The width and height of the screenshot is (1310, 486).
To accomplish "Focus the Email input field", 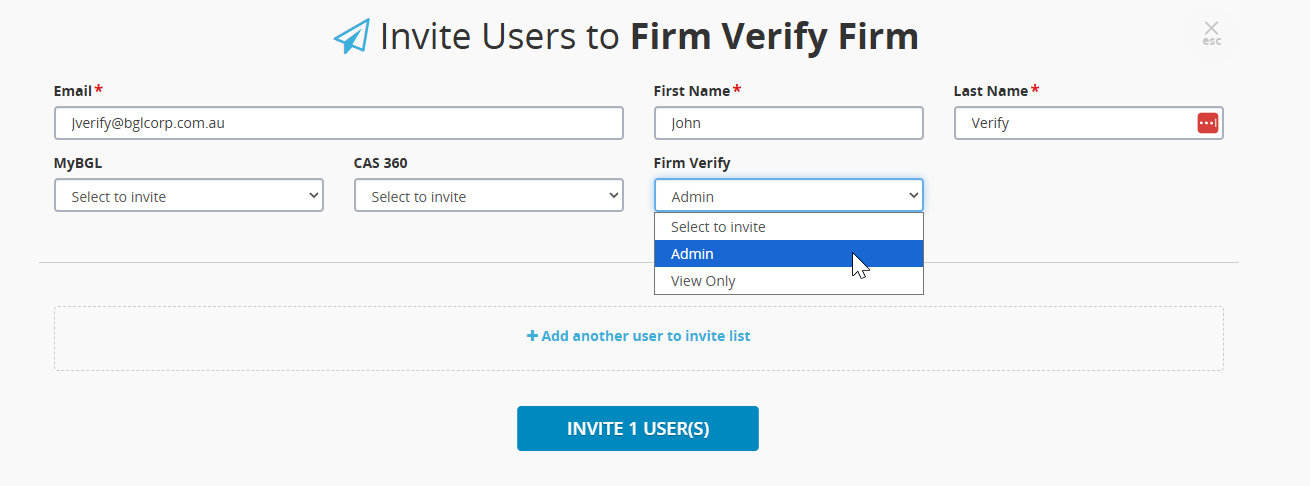I will point(339,123).
